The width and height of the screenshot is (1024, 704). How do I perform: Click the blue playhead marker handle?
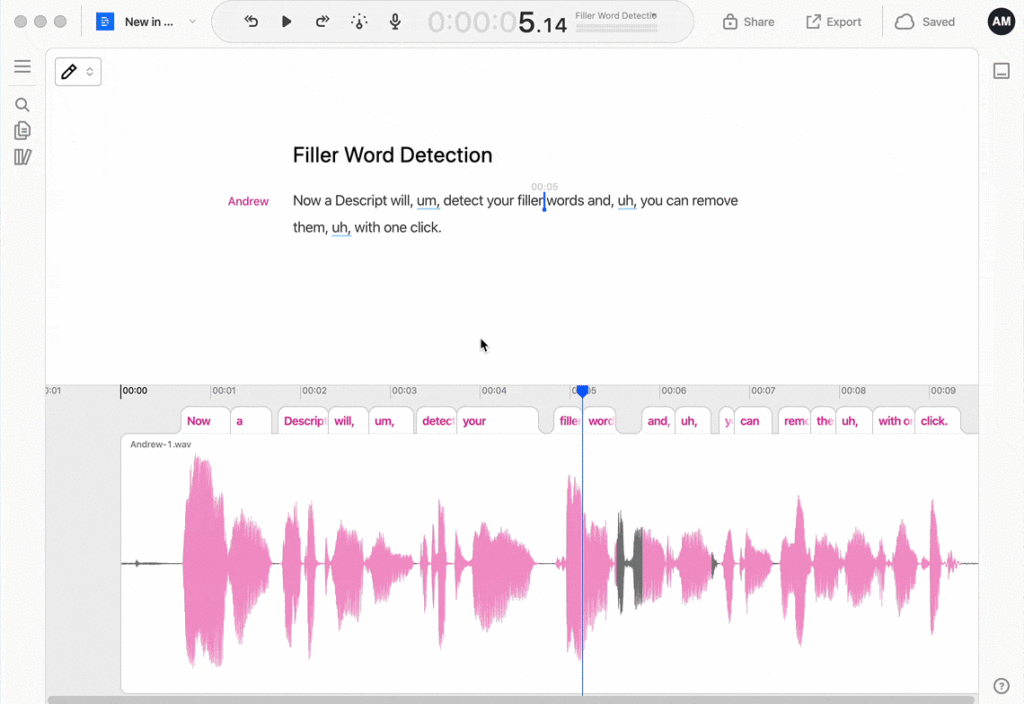pyautogui.click(x=583, y=391)
